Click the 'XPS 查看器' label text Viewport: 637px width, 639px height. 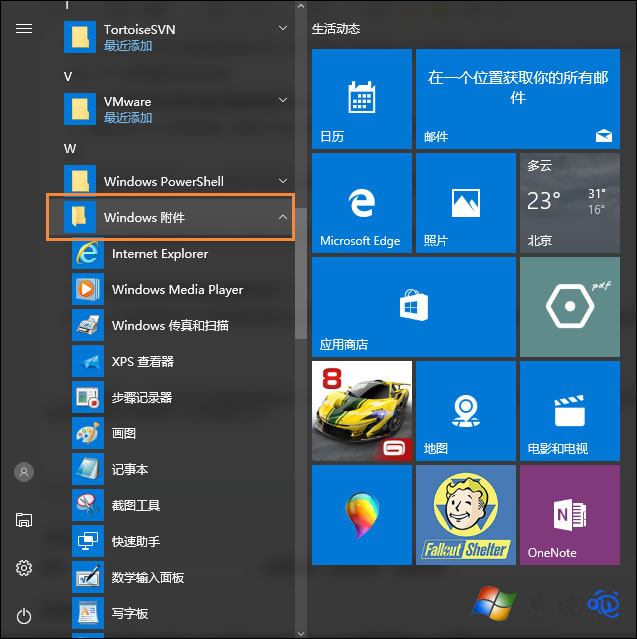(x=143, y=361)
